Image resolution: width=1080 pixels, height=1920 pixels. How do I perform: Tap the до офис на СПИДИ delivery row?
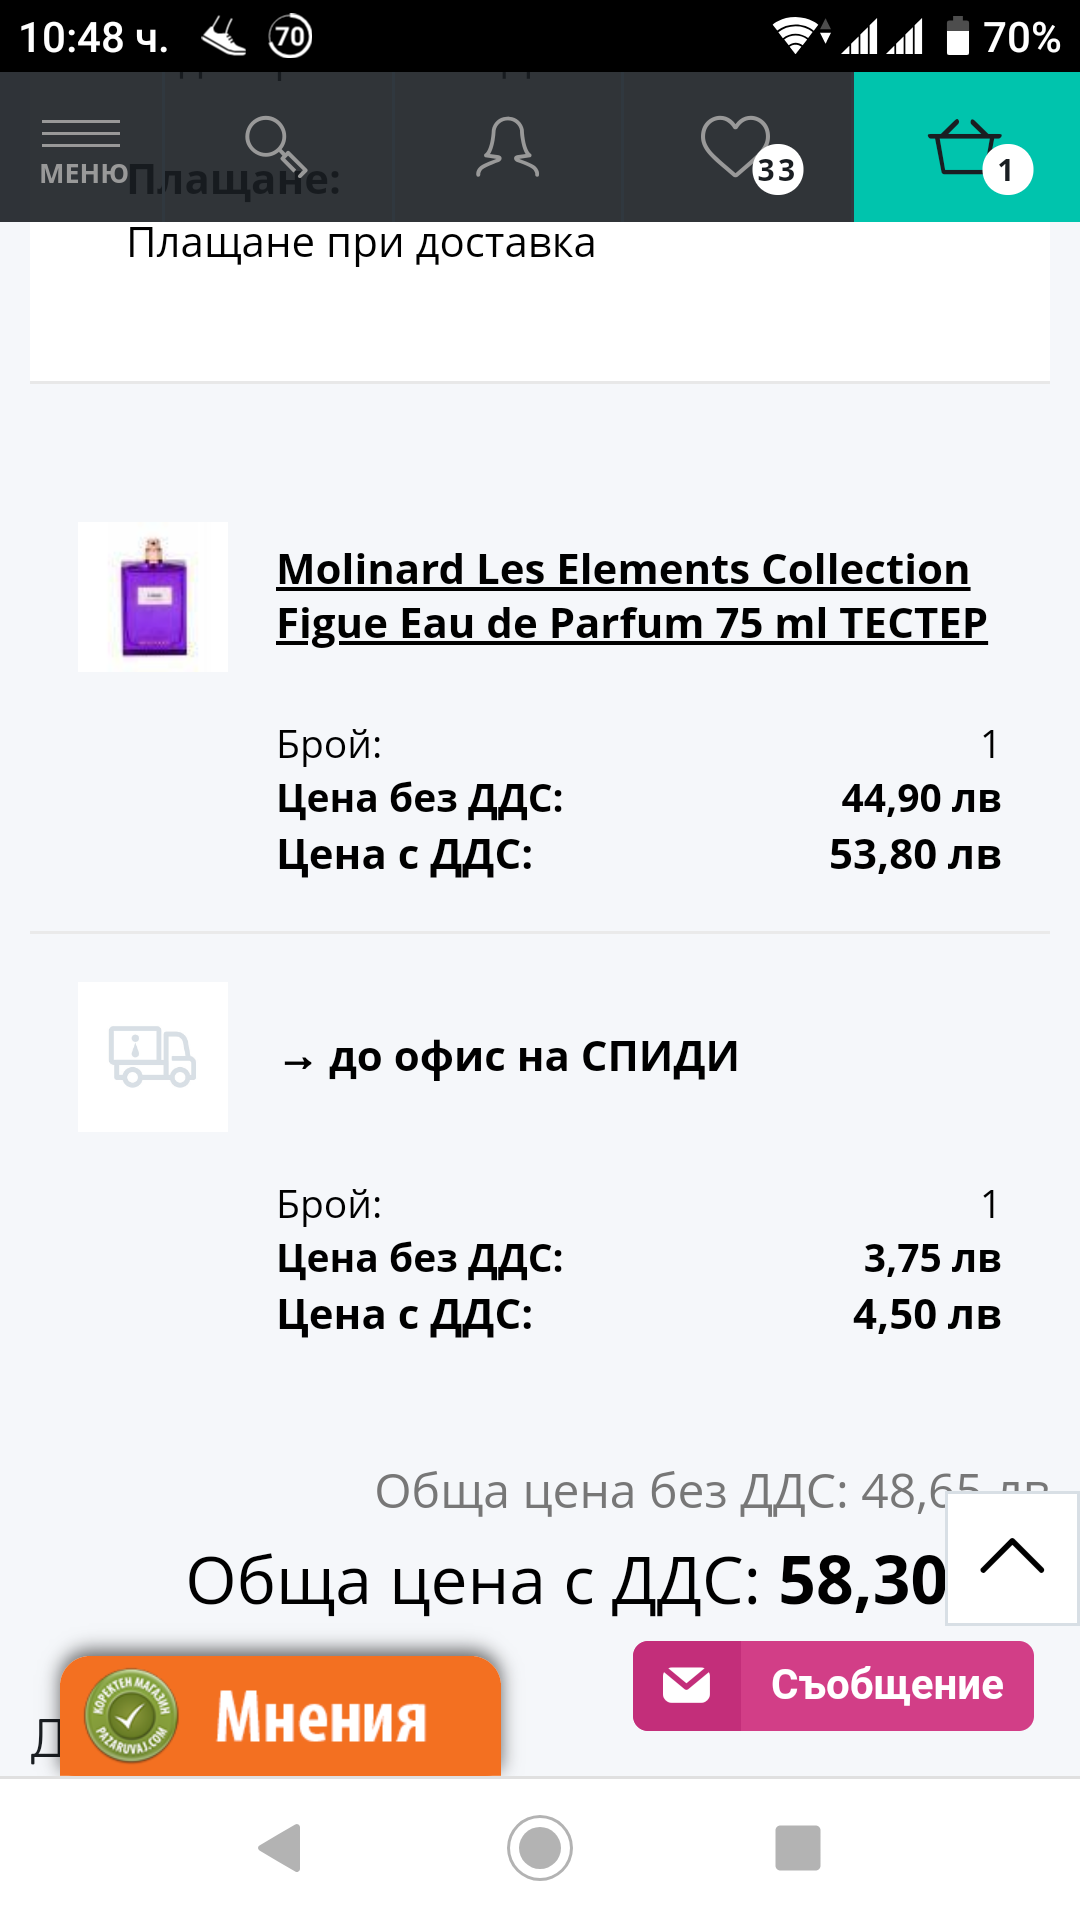coord(534,1057)
